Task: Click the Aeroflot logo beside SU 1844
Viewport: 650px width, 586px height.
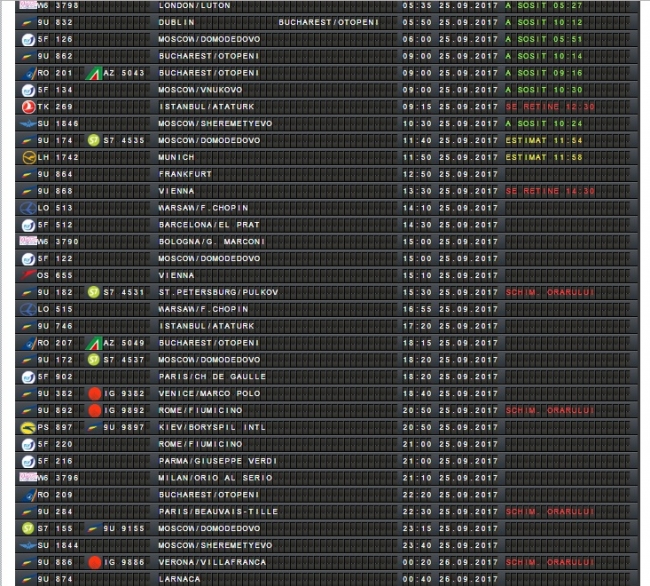Action: 28,546
